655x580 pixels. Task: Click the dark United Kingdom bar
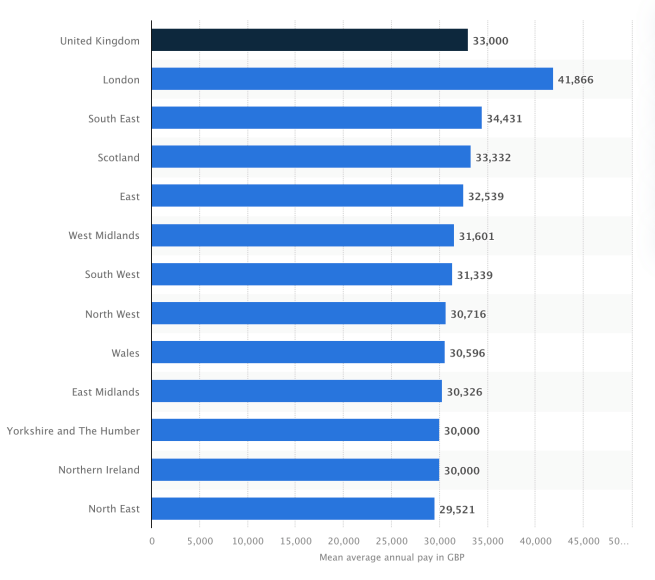pos(310,40)
